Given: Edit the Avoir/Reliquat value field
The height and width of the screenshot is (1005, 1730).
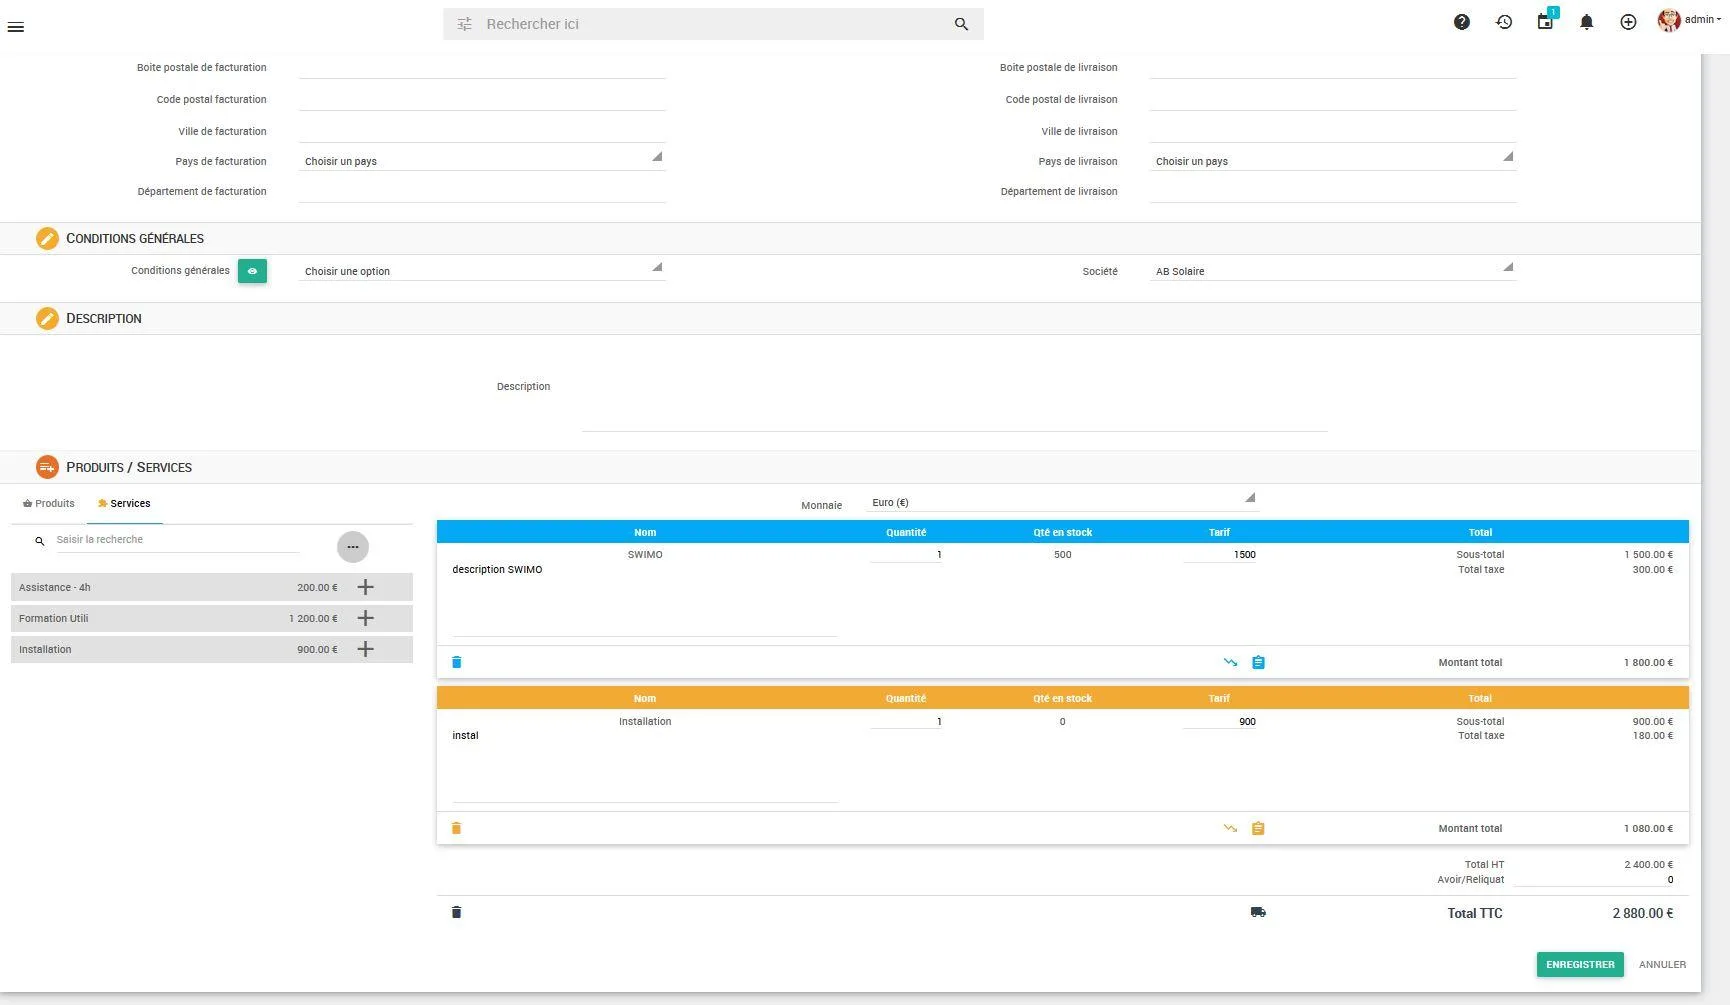Looking at the screenshot, I should (x=1594, y=880).
